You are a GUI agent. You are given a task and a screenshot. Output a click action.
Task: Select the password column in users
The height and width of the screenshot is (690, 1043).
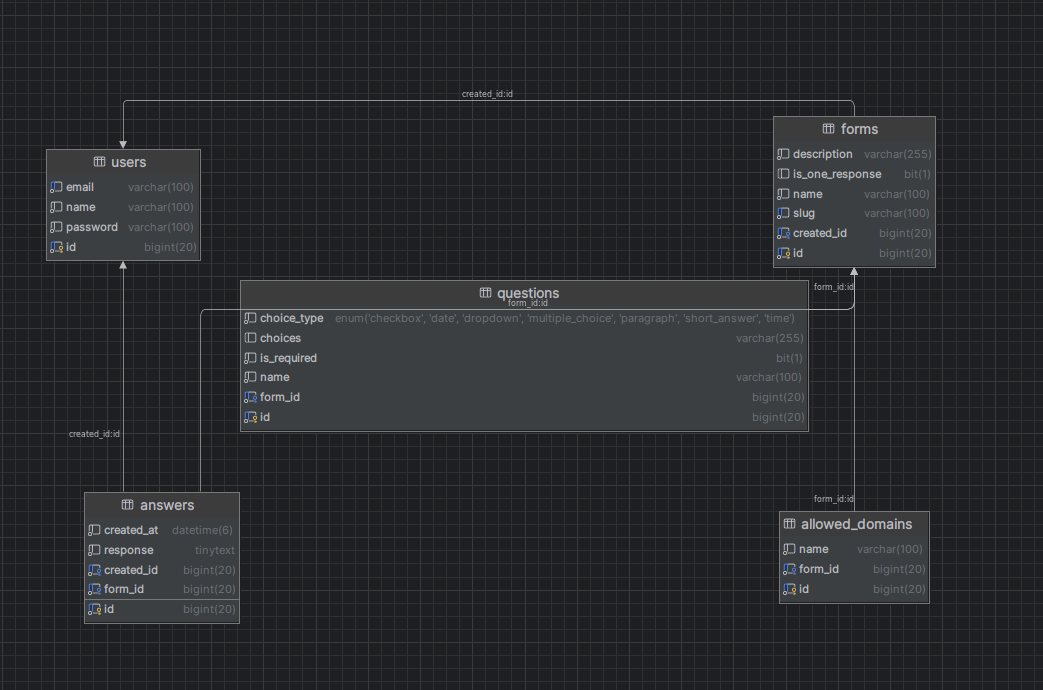tap(91, 227)
